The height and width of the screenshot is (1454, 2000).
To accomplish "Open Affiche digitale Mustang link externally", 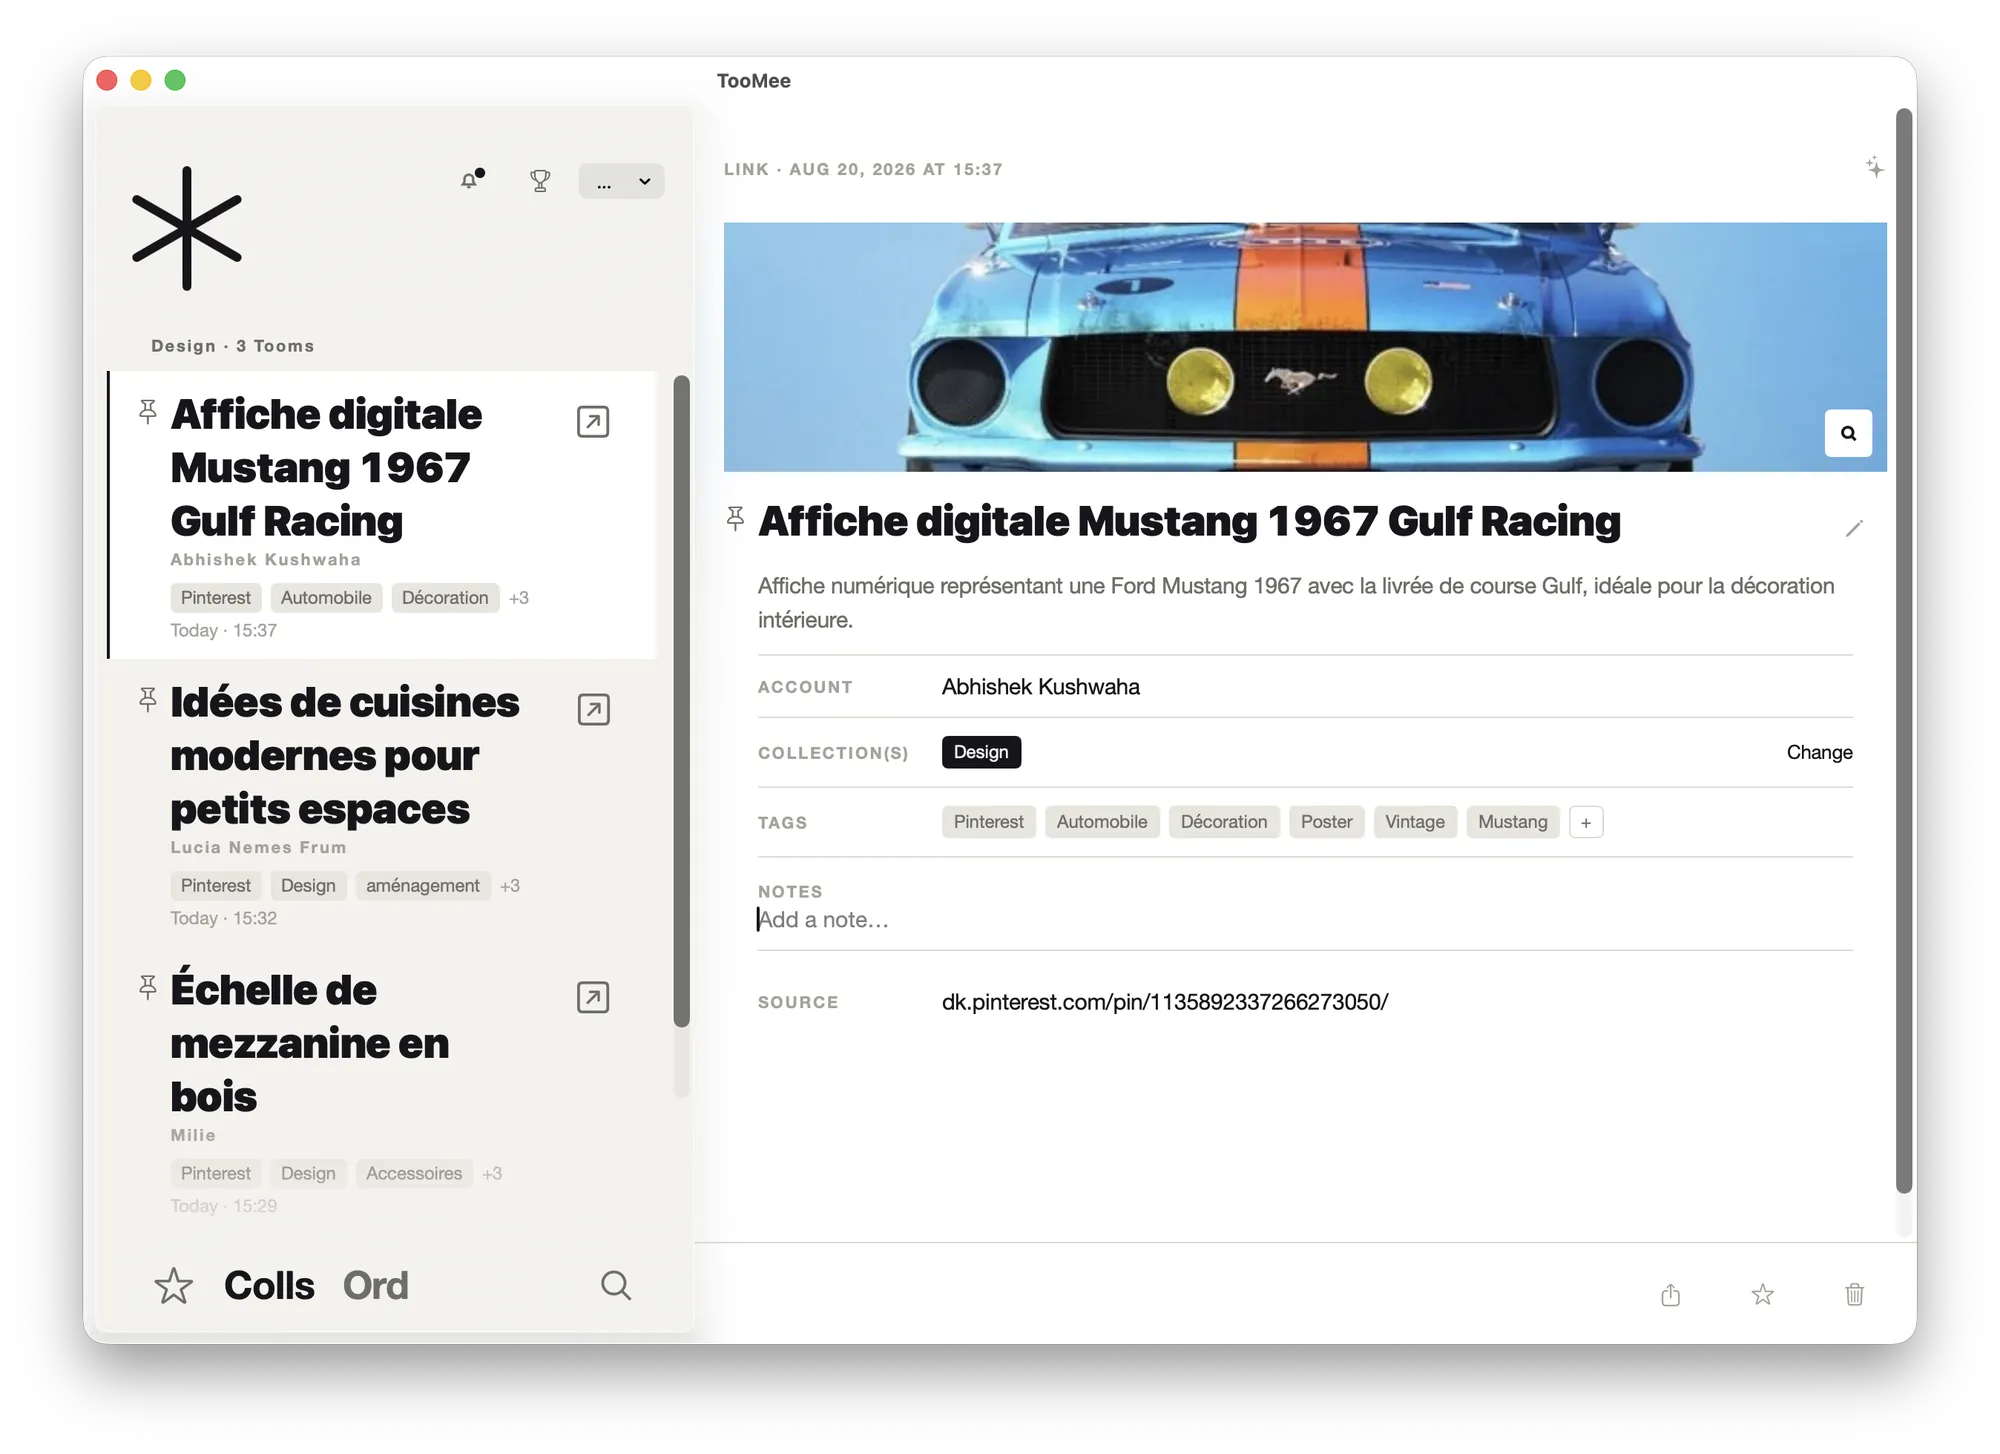I will 593,422.
